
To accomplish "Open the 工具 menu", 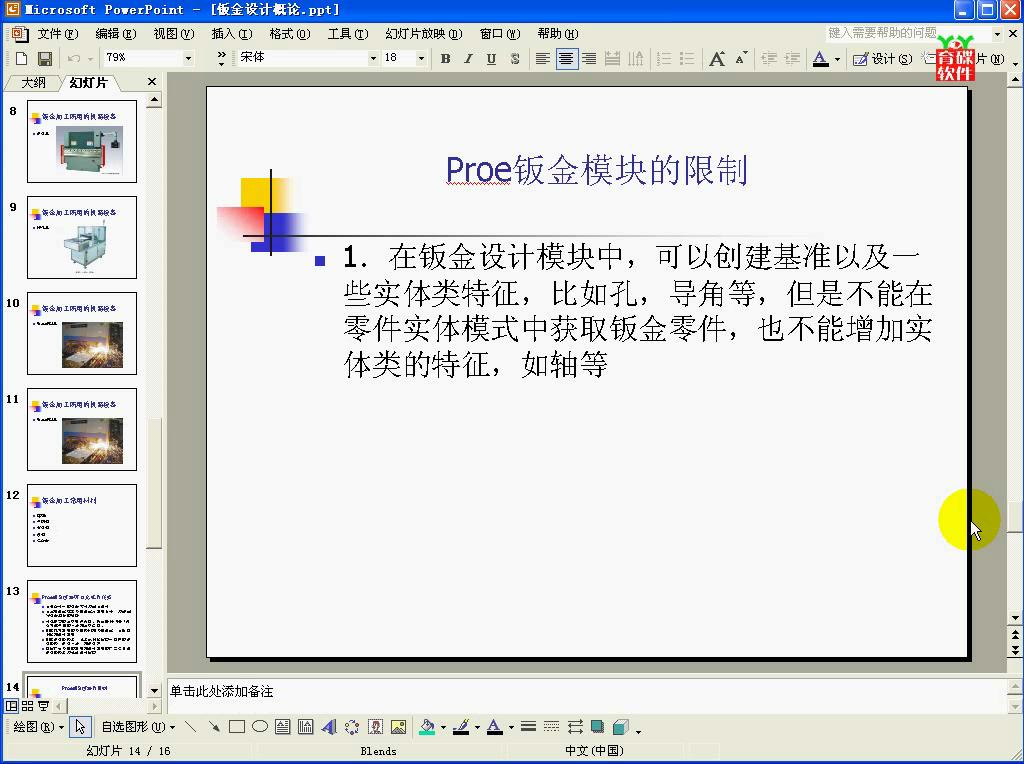I will coord(348,34).
